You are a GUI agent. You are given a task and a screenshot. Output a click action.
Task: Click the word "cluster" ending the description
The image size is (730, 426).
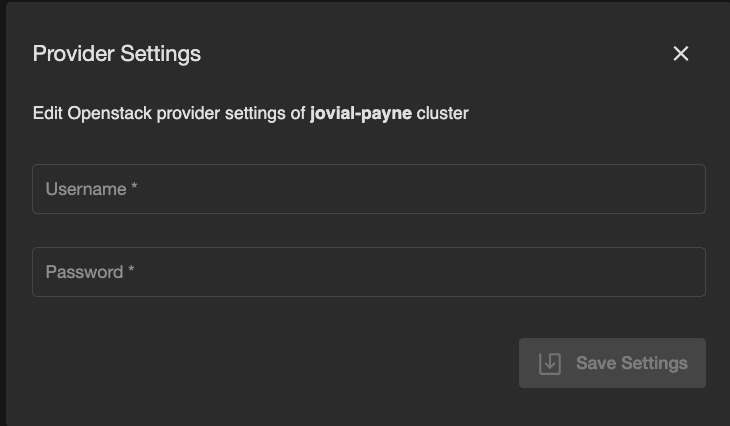[443, 113]
